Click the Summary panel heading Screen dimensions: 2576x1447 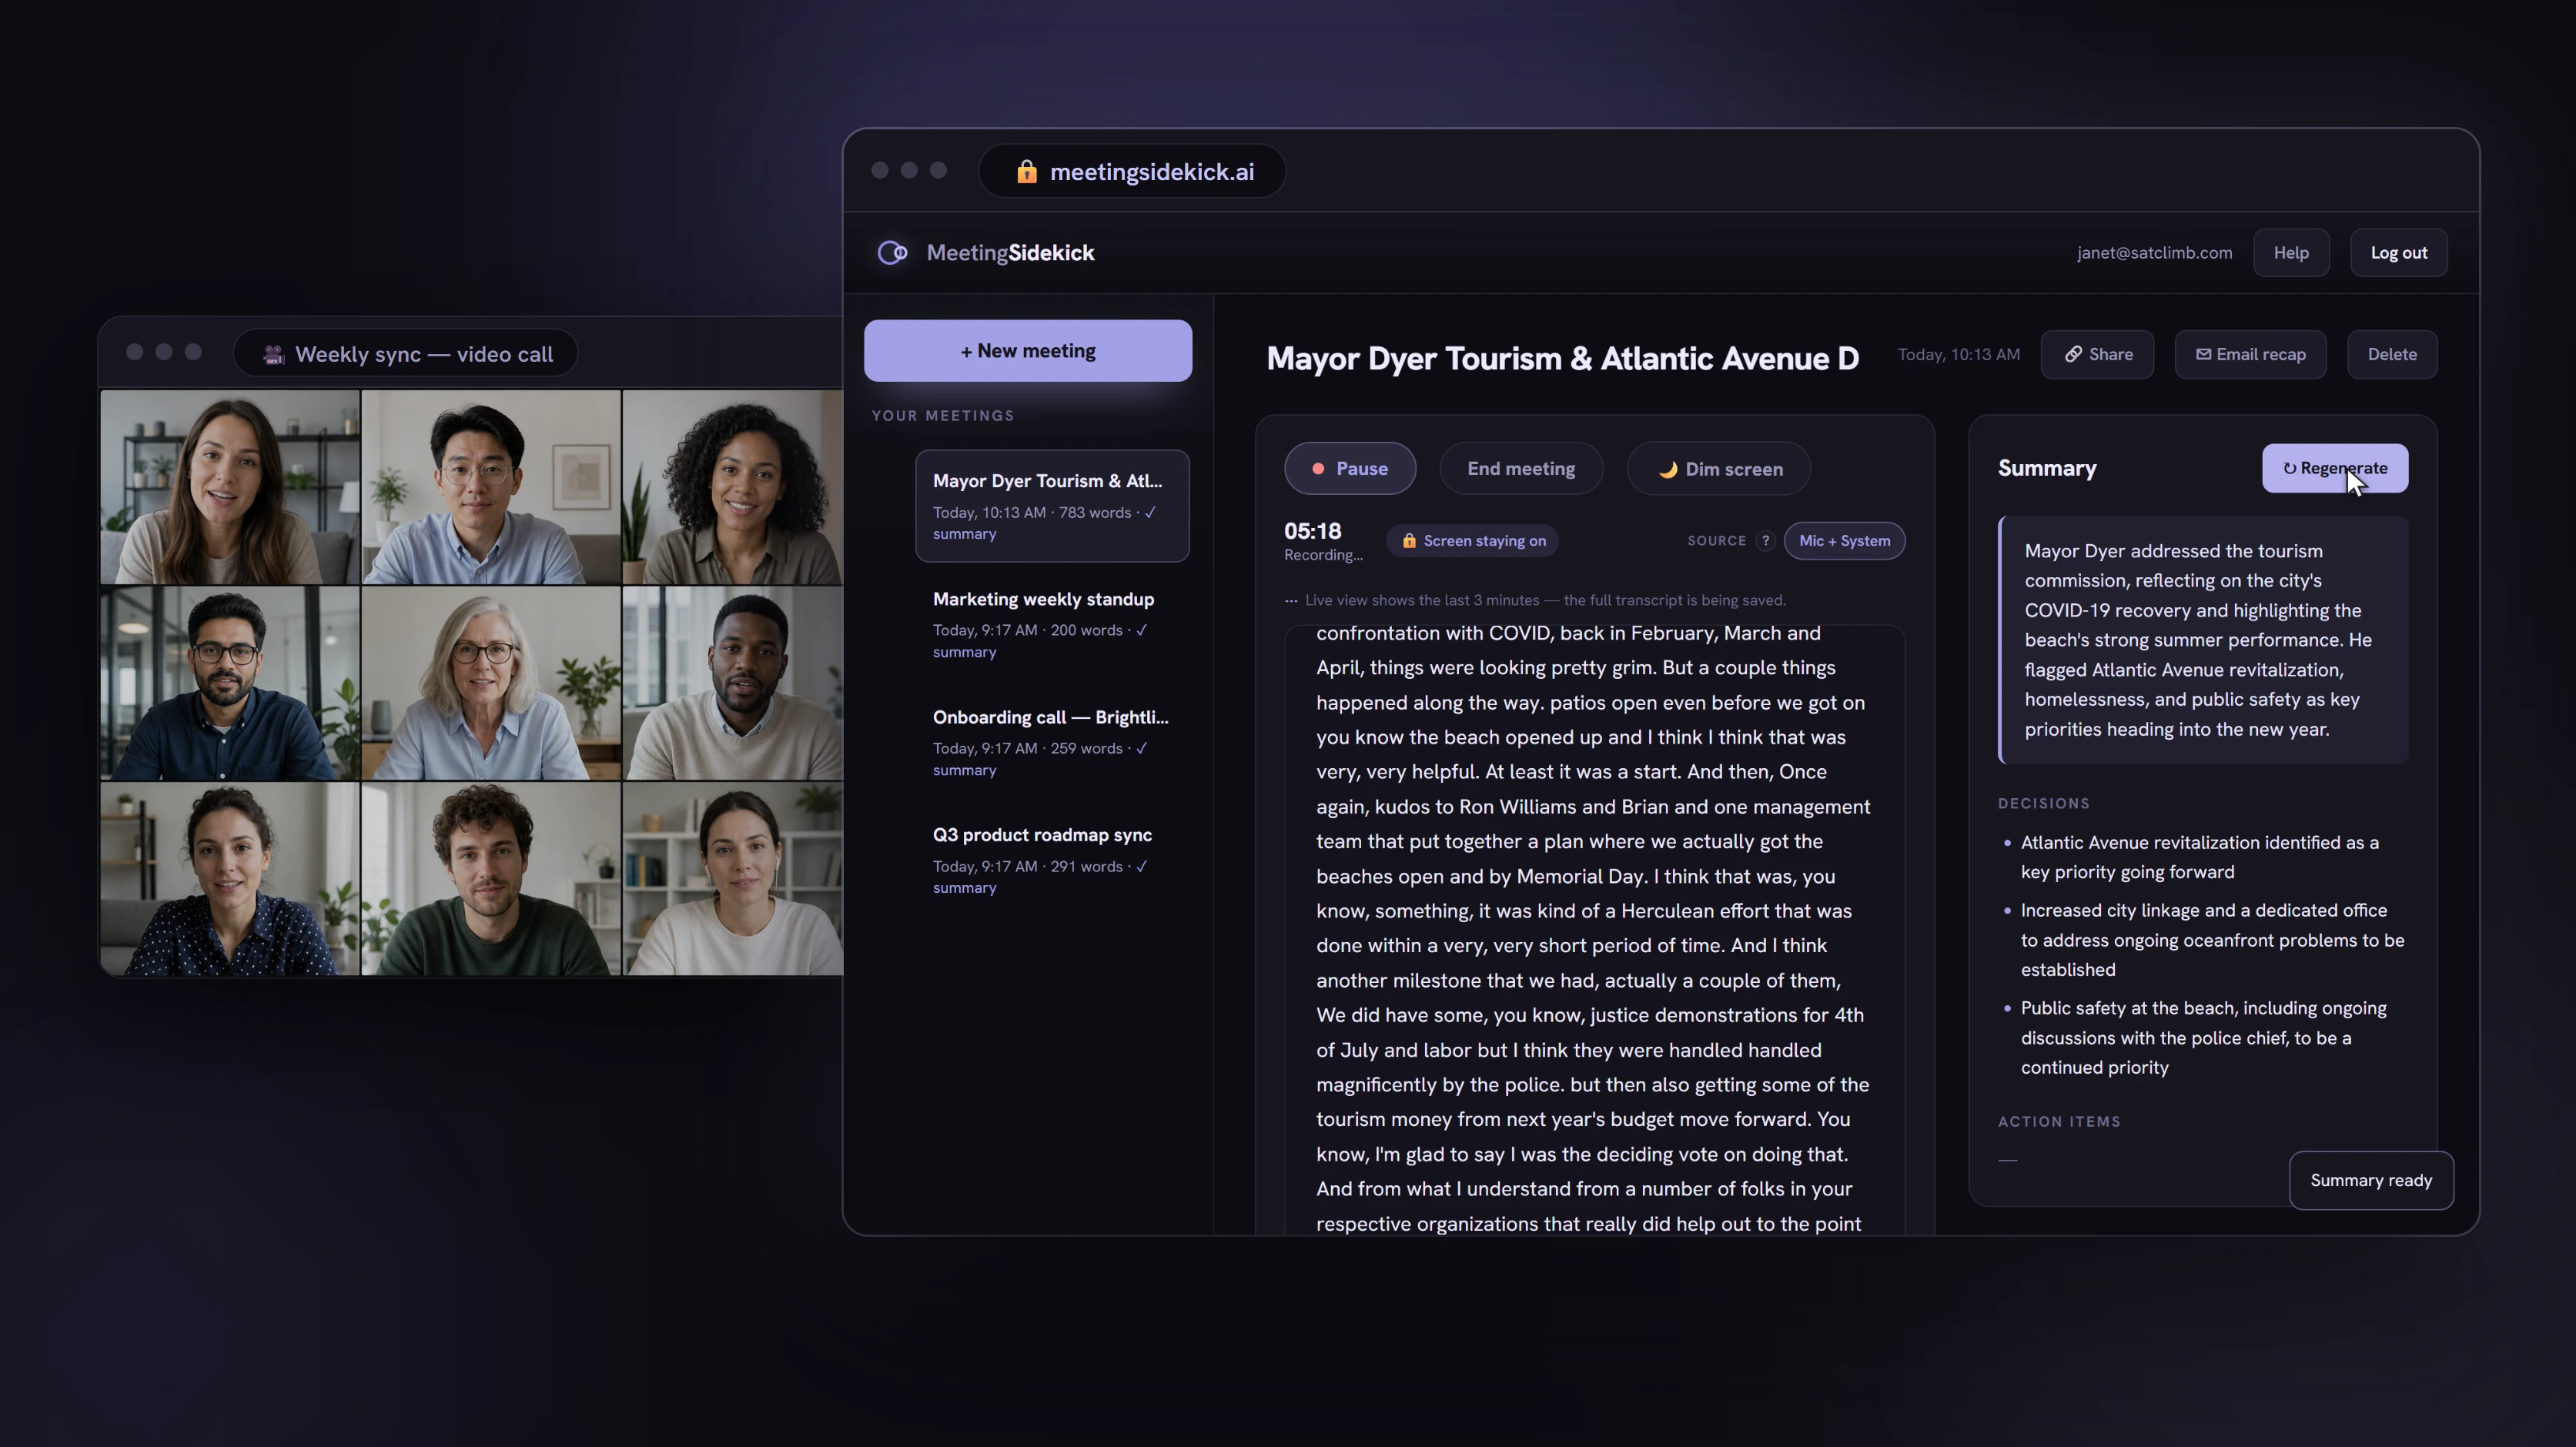2046,469
